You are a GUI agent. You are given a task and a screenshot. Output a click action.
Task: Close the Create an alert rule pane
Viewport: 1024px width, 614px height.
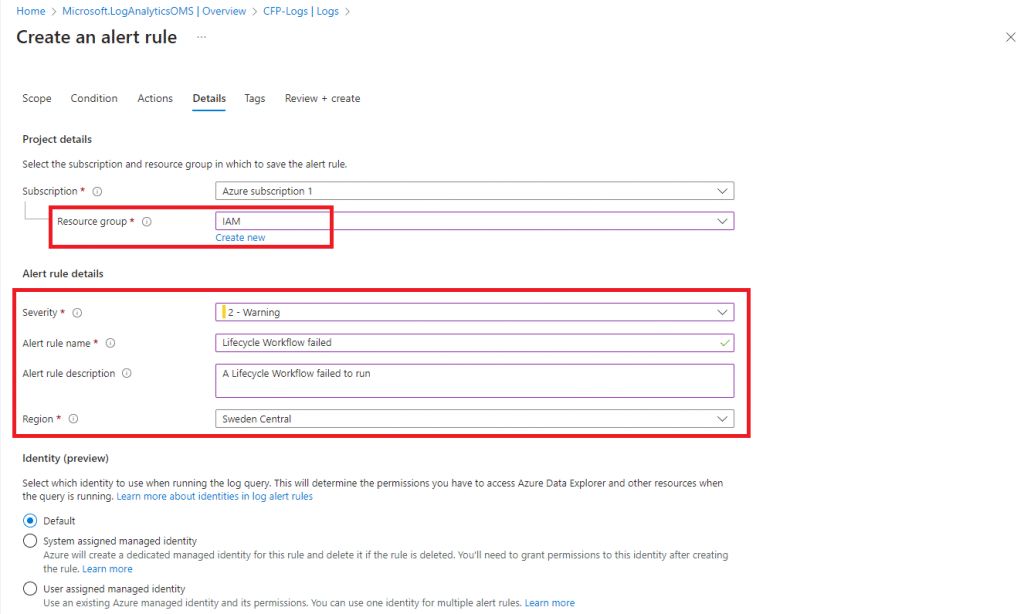[x=1009, y=37]
